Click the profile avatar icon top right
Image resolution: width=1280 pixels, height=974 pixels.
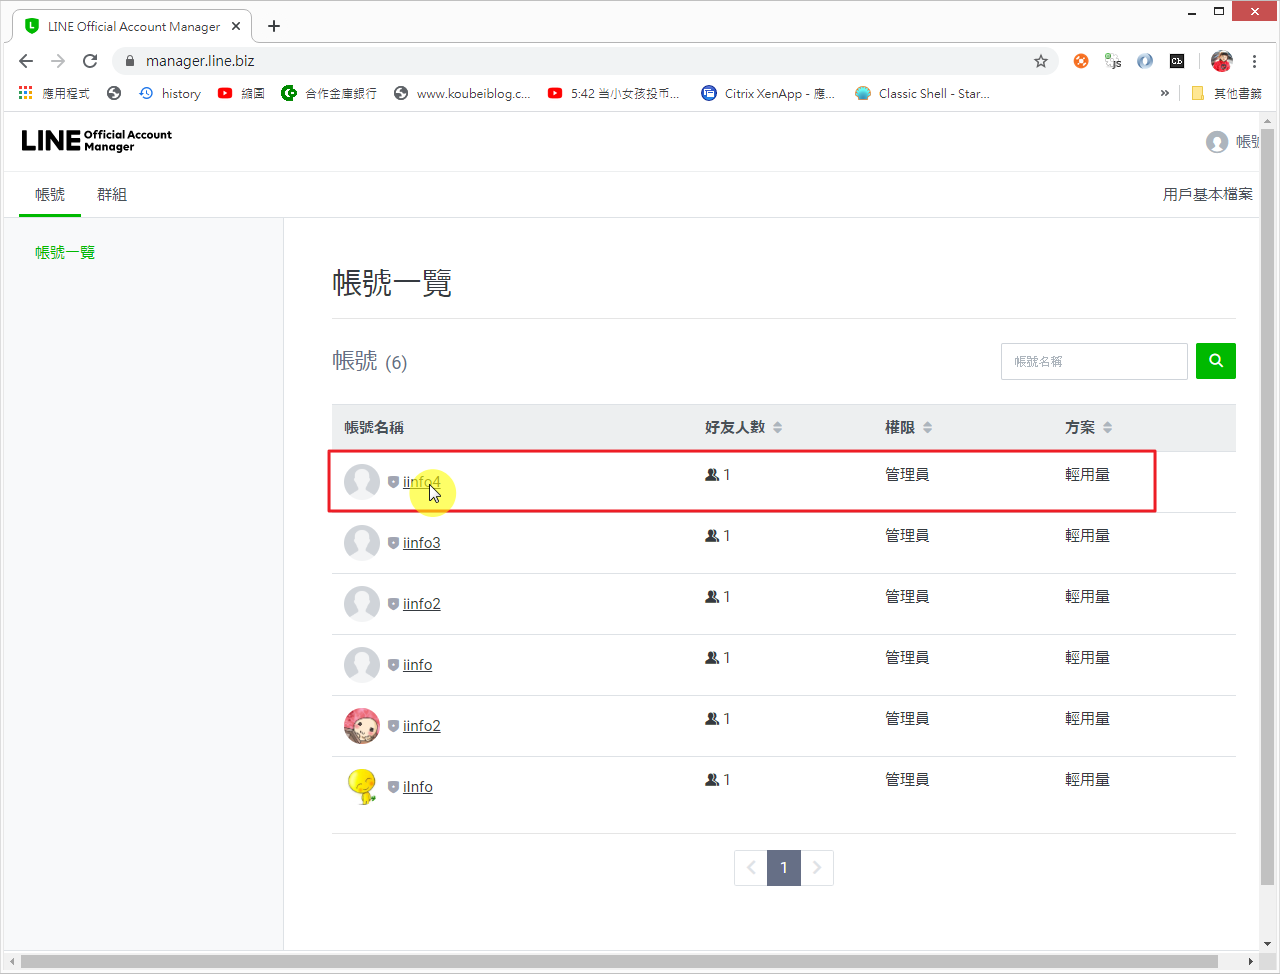click(1217, 141)
